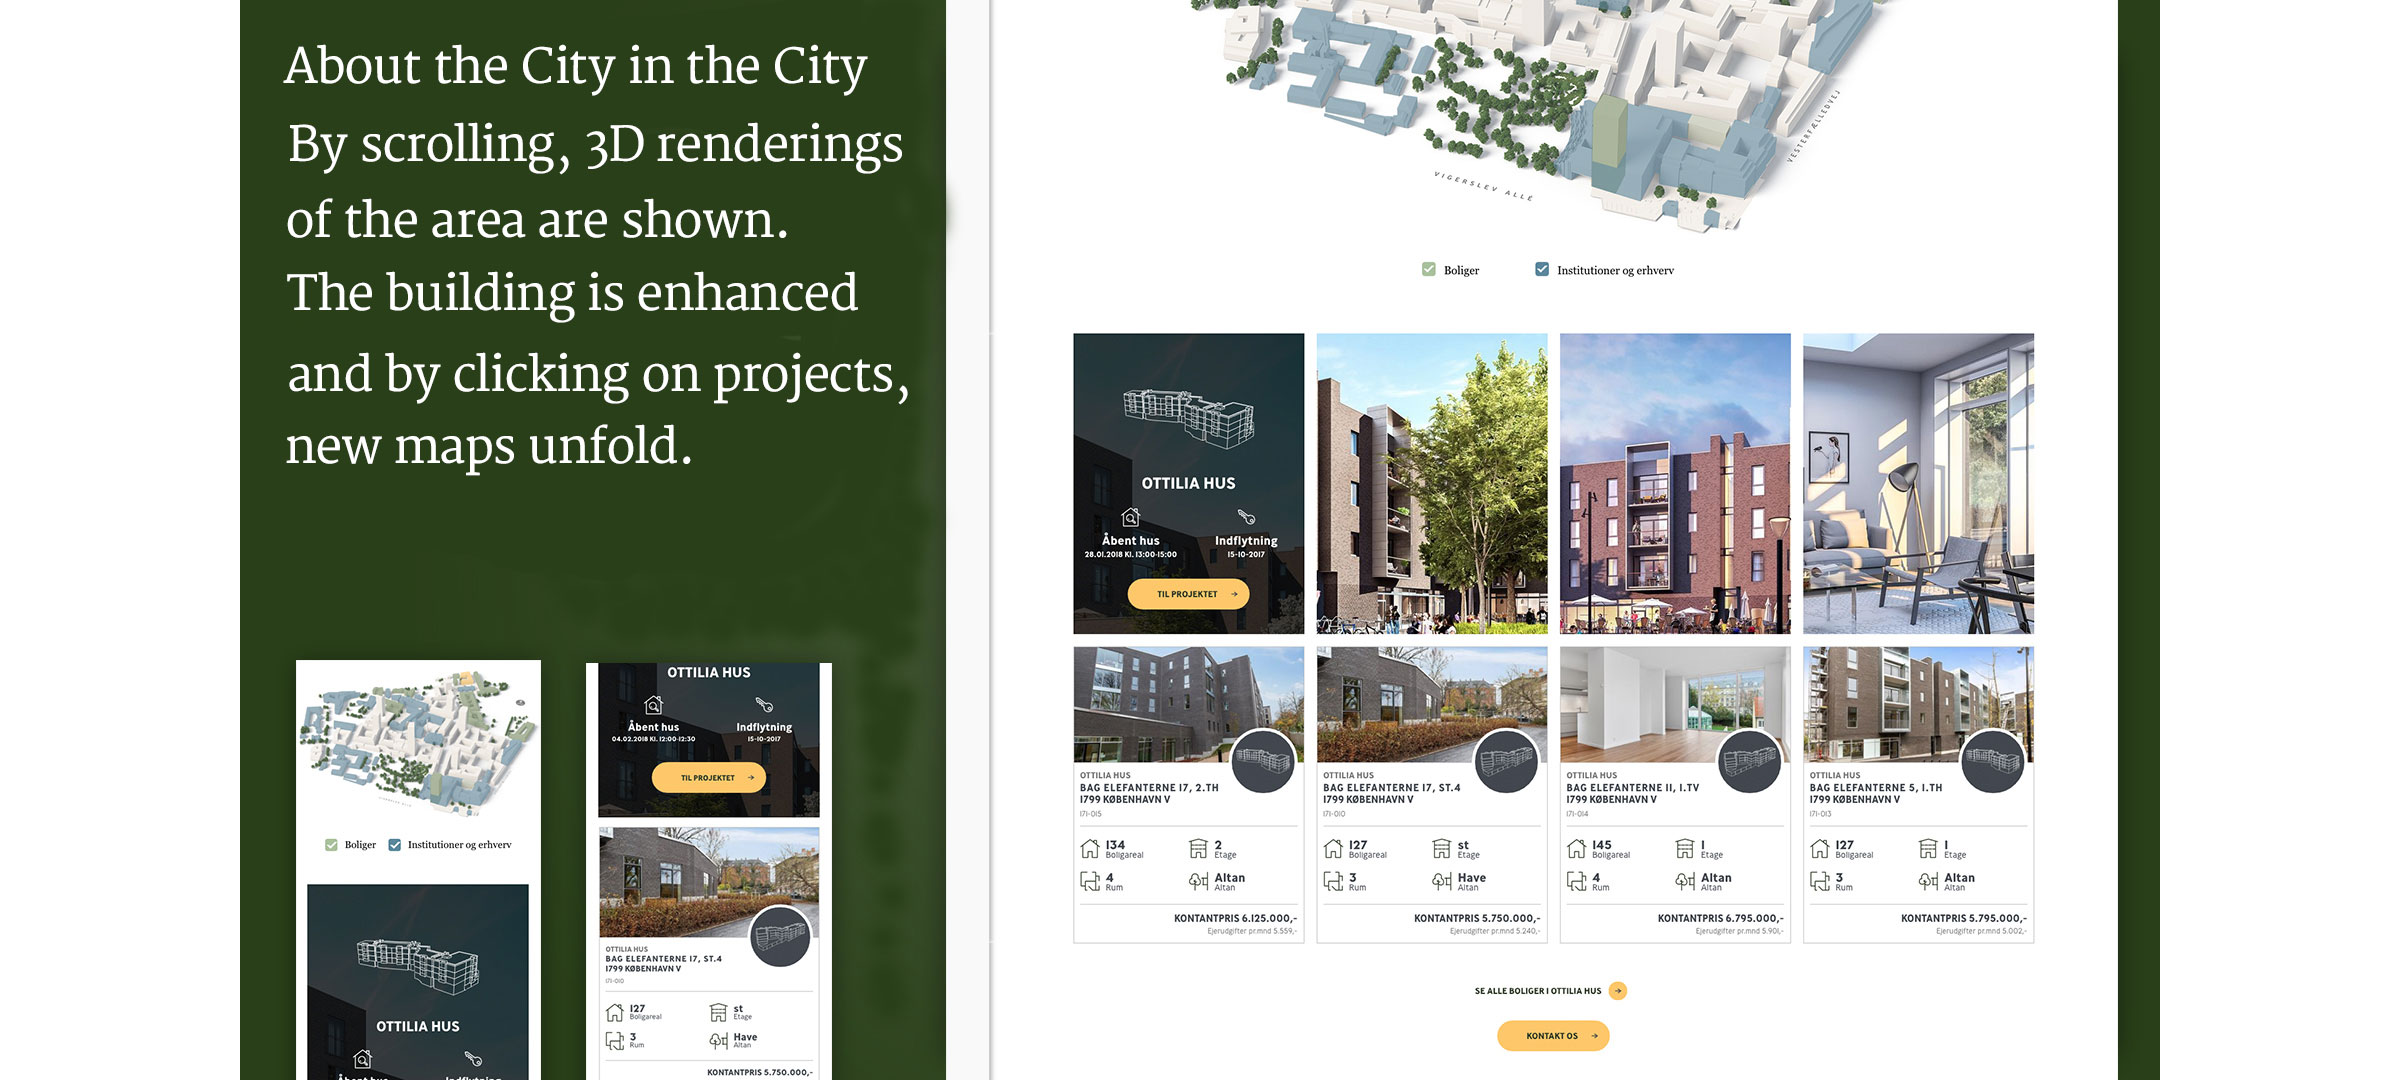Click the yellow arrow icon next to Se alle boliger
Viewport: 2400px width, 1080px height.
click(1618, 991)
